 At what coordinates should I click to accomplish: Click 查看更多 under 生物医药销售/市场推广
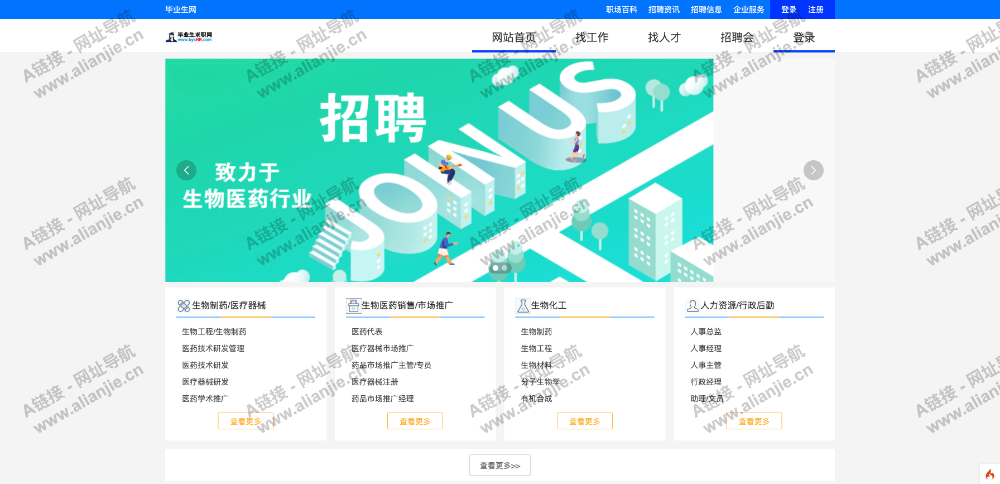(x=415, y=421)
